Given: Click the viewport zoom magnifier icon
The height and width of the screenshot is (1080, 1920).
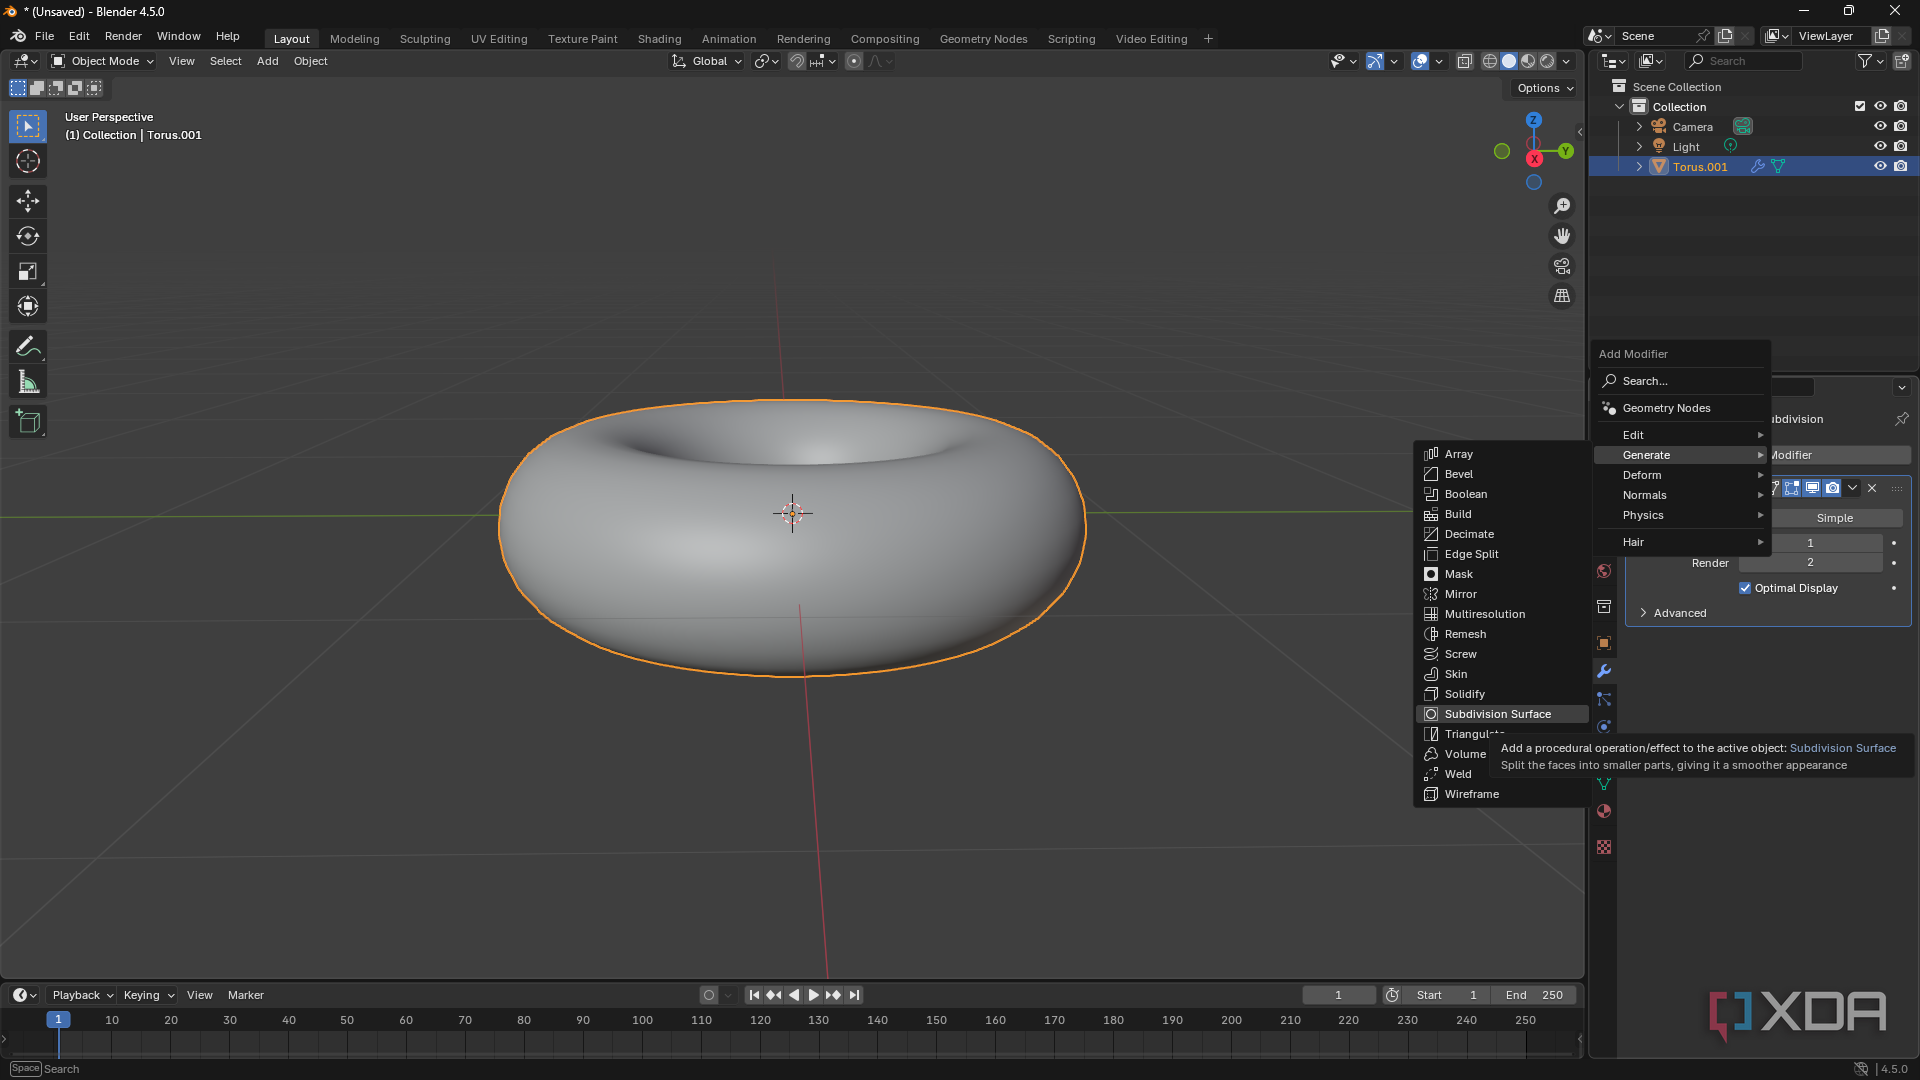Looking at the screenshot, I should (1561, 206).
